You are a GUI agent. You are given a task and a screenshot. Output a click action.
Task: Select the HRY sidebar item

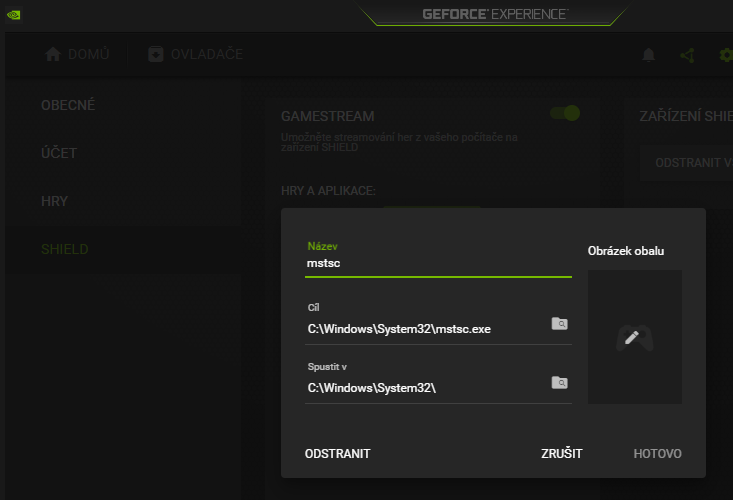(x=55, y=201)
